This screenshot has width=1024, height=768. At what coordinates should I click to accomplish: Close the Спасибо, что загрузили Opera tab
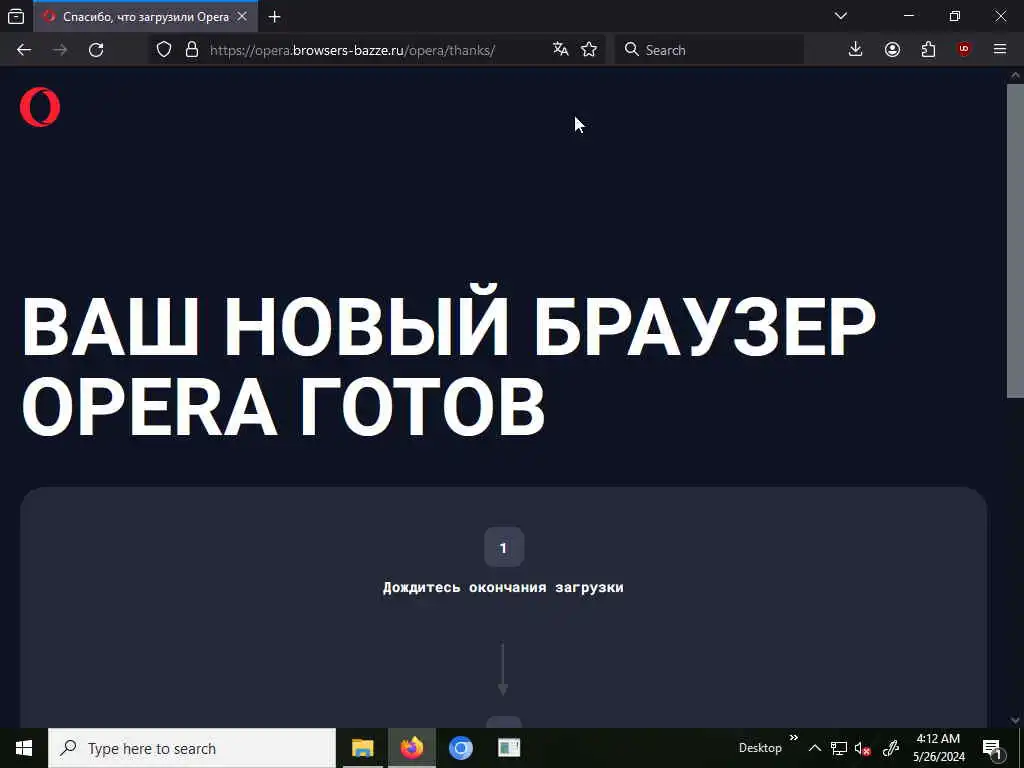click(242, 16)
